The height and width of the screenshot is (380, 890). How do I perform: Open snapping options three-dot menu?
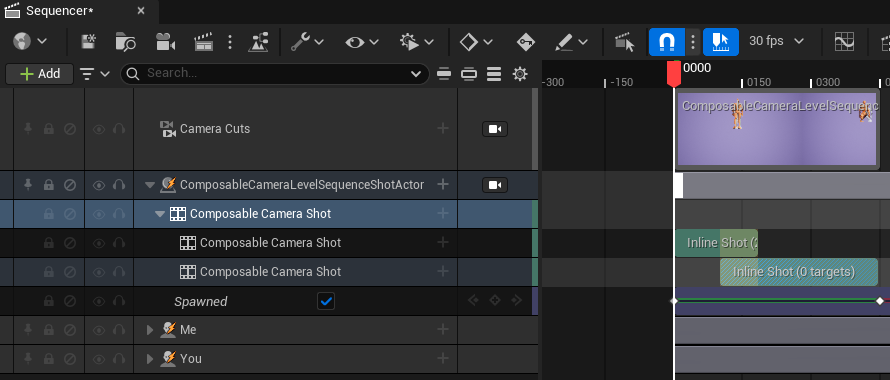click(692, 41)
